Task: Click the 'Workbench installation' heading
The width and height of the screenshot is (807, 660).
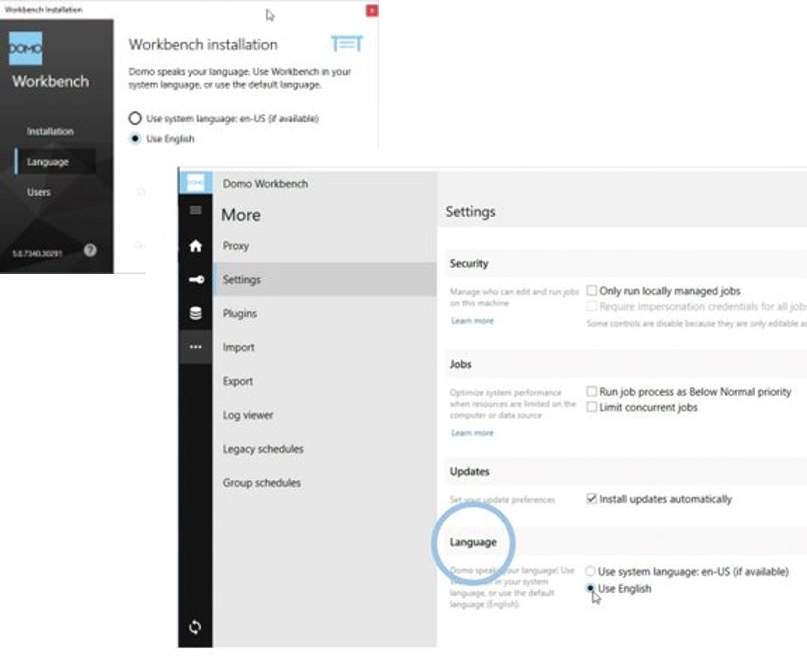Action: [x=203, y=45]
